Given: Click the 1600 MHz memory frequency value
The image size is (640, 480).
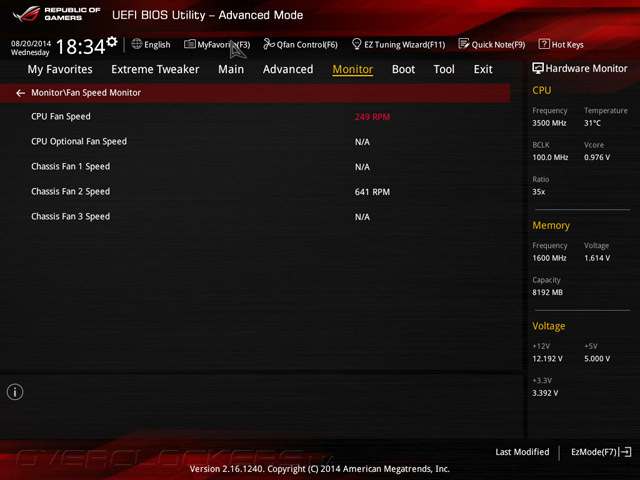Looking at the screenshot, I should click(x=549, y=258).
